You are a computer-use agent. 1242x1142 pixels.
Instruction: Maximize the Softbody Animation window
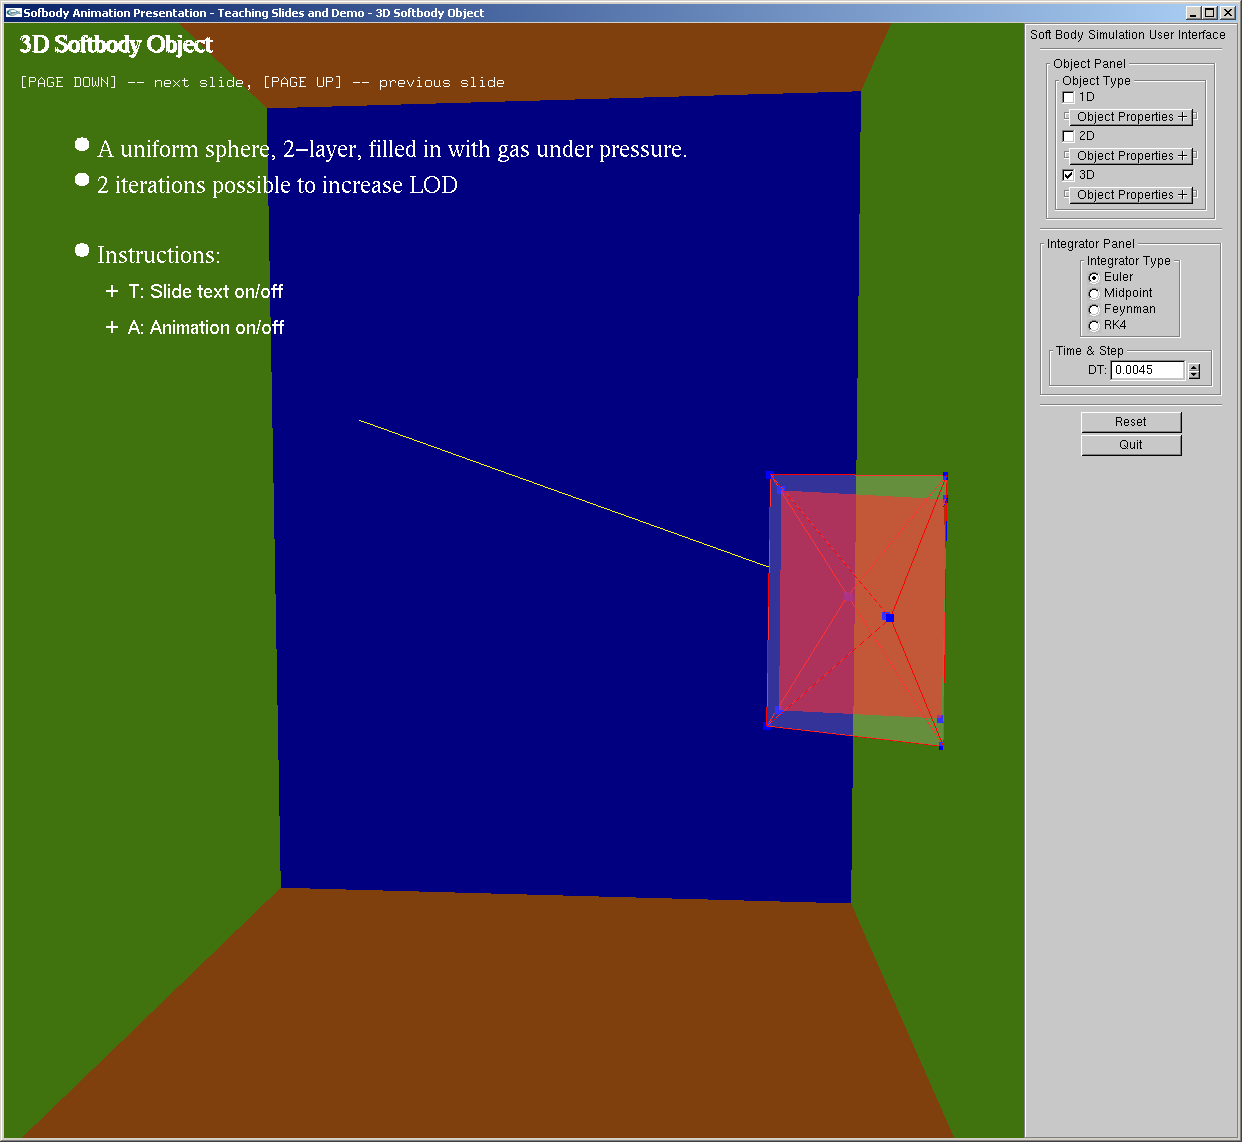[1209, 13]
